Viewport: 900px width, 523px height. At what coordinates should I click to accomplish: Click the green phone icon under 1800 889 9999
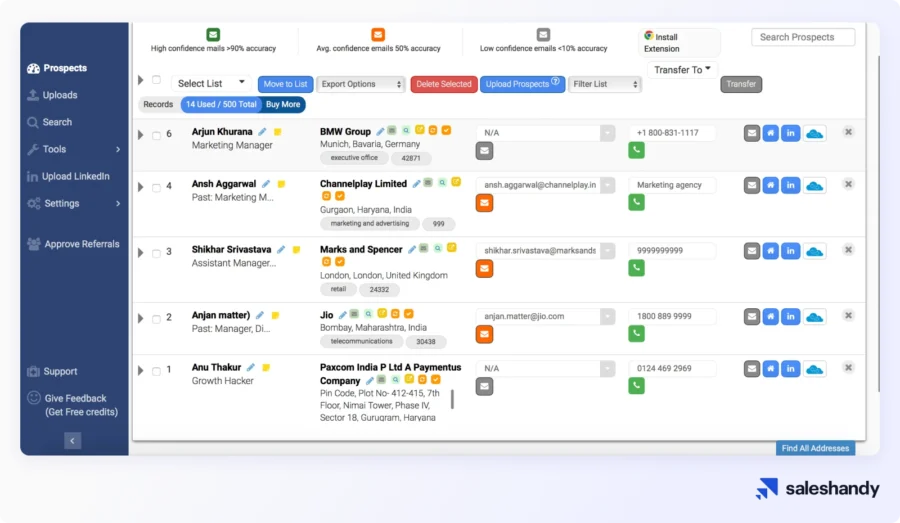636,334
